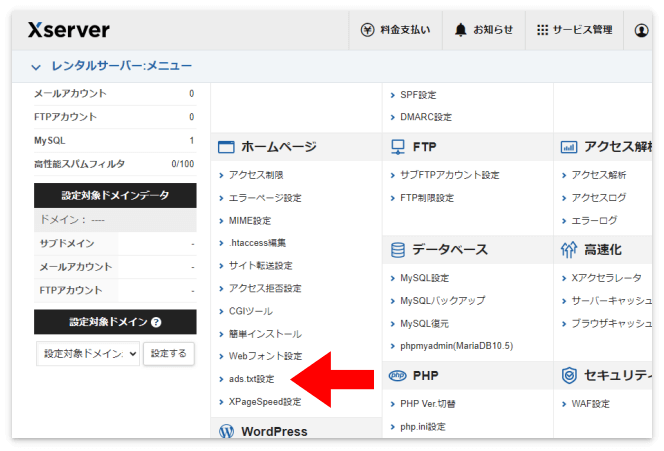Open お知らせ in the header
664x451 pixels.
(493, 30)
